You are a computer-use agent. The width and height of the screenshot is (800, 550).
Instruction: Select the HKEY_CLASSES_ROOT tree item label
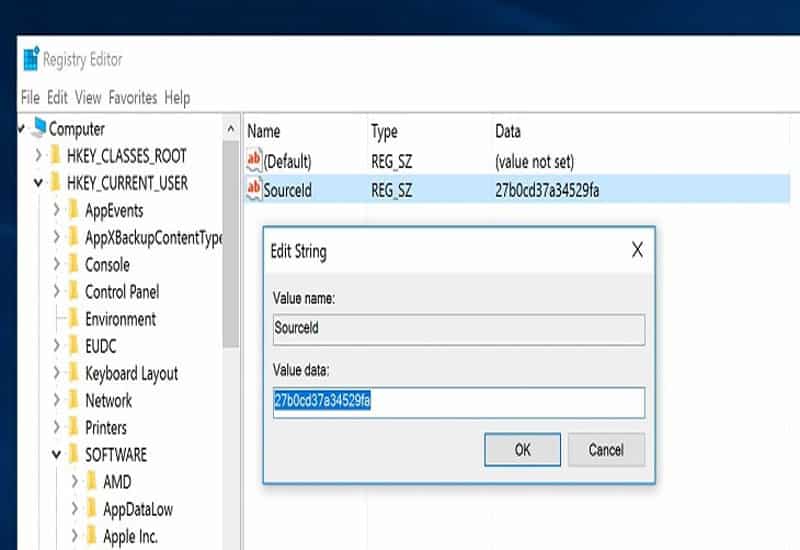[x=127, y=156]
